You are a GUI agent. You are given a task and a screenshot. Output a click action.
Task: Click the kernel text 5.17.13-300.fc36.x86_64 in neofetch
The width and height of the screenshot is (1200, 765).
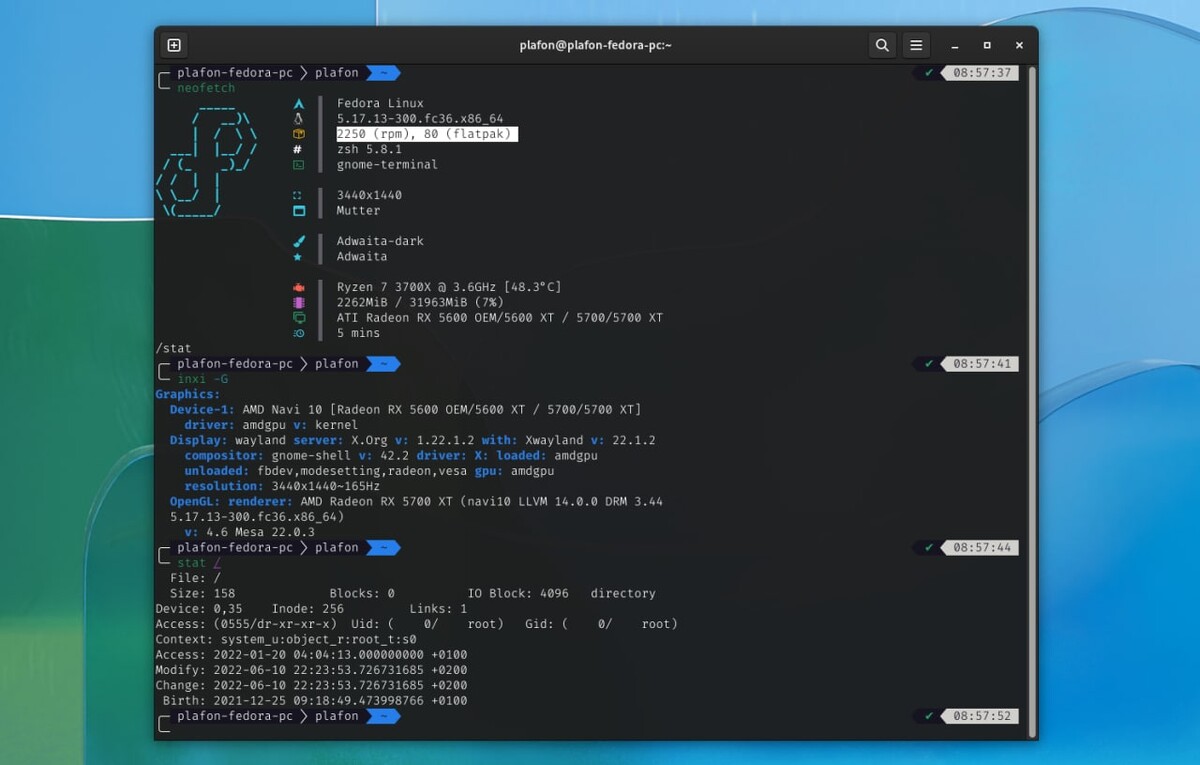420,118
